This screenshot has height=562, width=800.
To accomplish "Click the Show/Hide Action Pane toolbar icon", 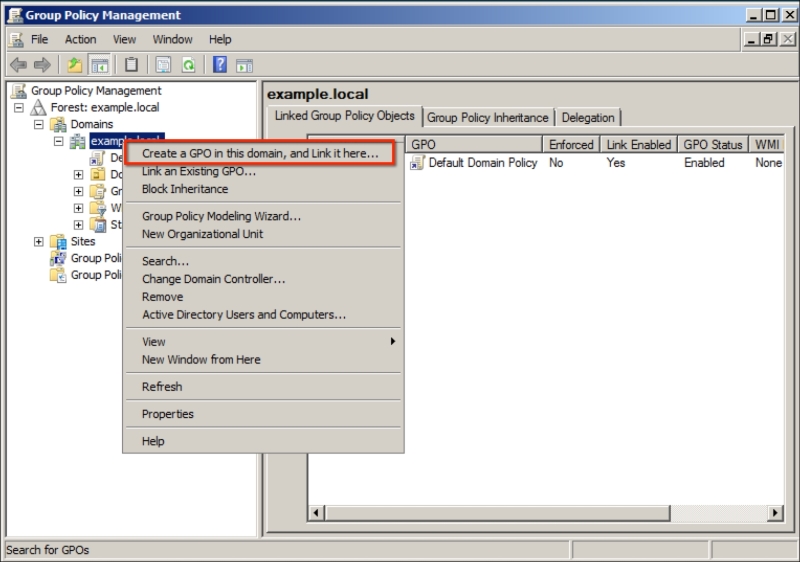I will point(243,65).
